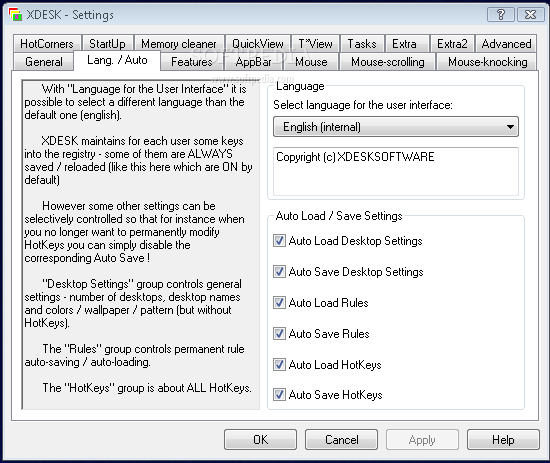Screen dimensions: 550x463
Task: Switch to the HotCorners tab
Action: 47,44
